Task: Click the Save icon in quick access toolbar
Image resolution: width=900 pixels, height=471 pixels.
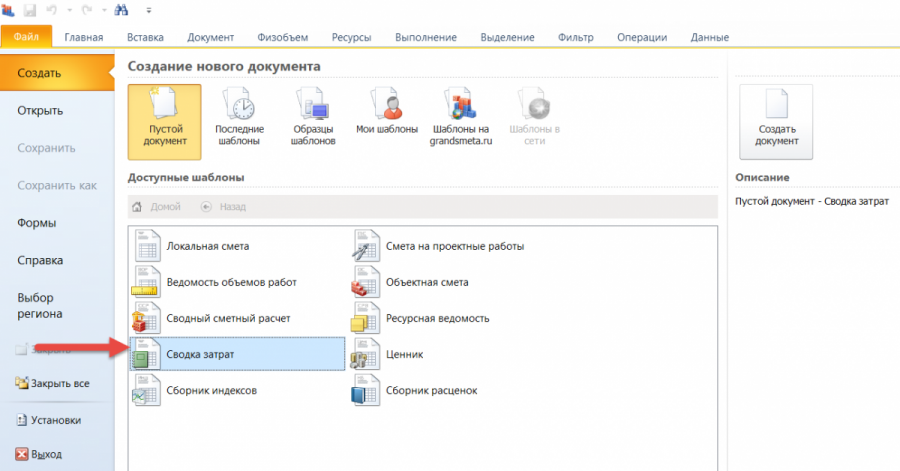Action: click(30, 10)
